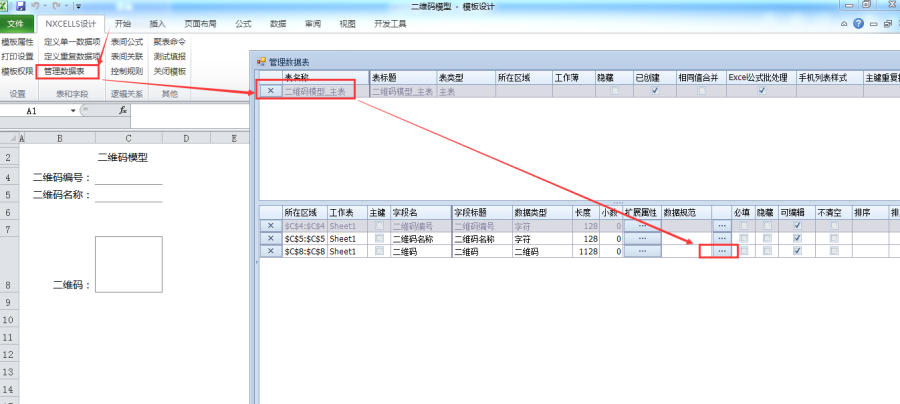Image resolution: width=900 pixels, height=404 pixels.
Task: Delete the 二维码模型_主表 row with X icon
Action: pos(270,91)
